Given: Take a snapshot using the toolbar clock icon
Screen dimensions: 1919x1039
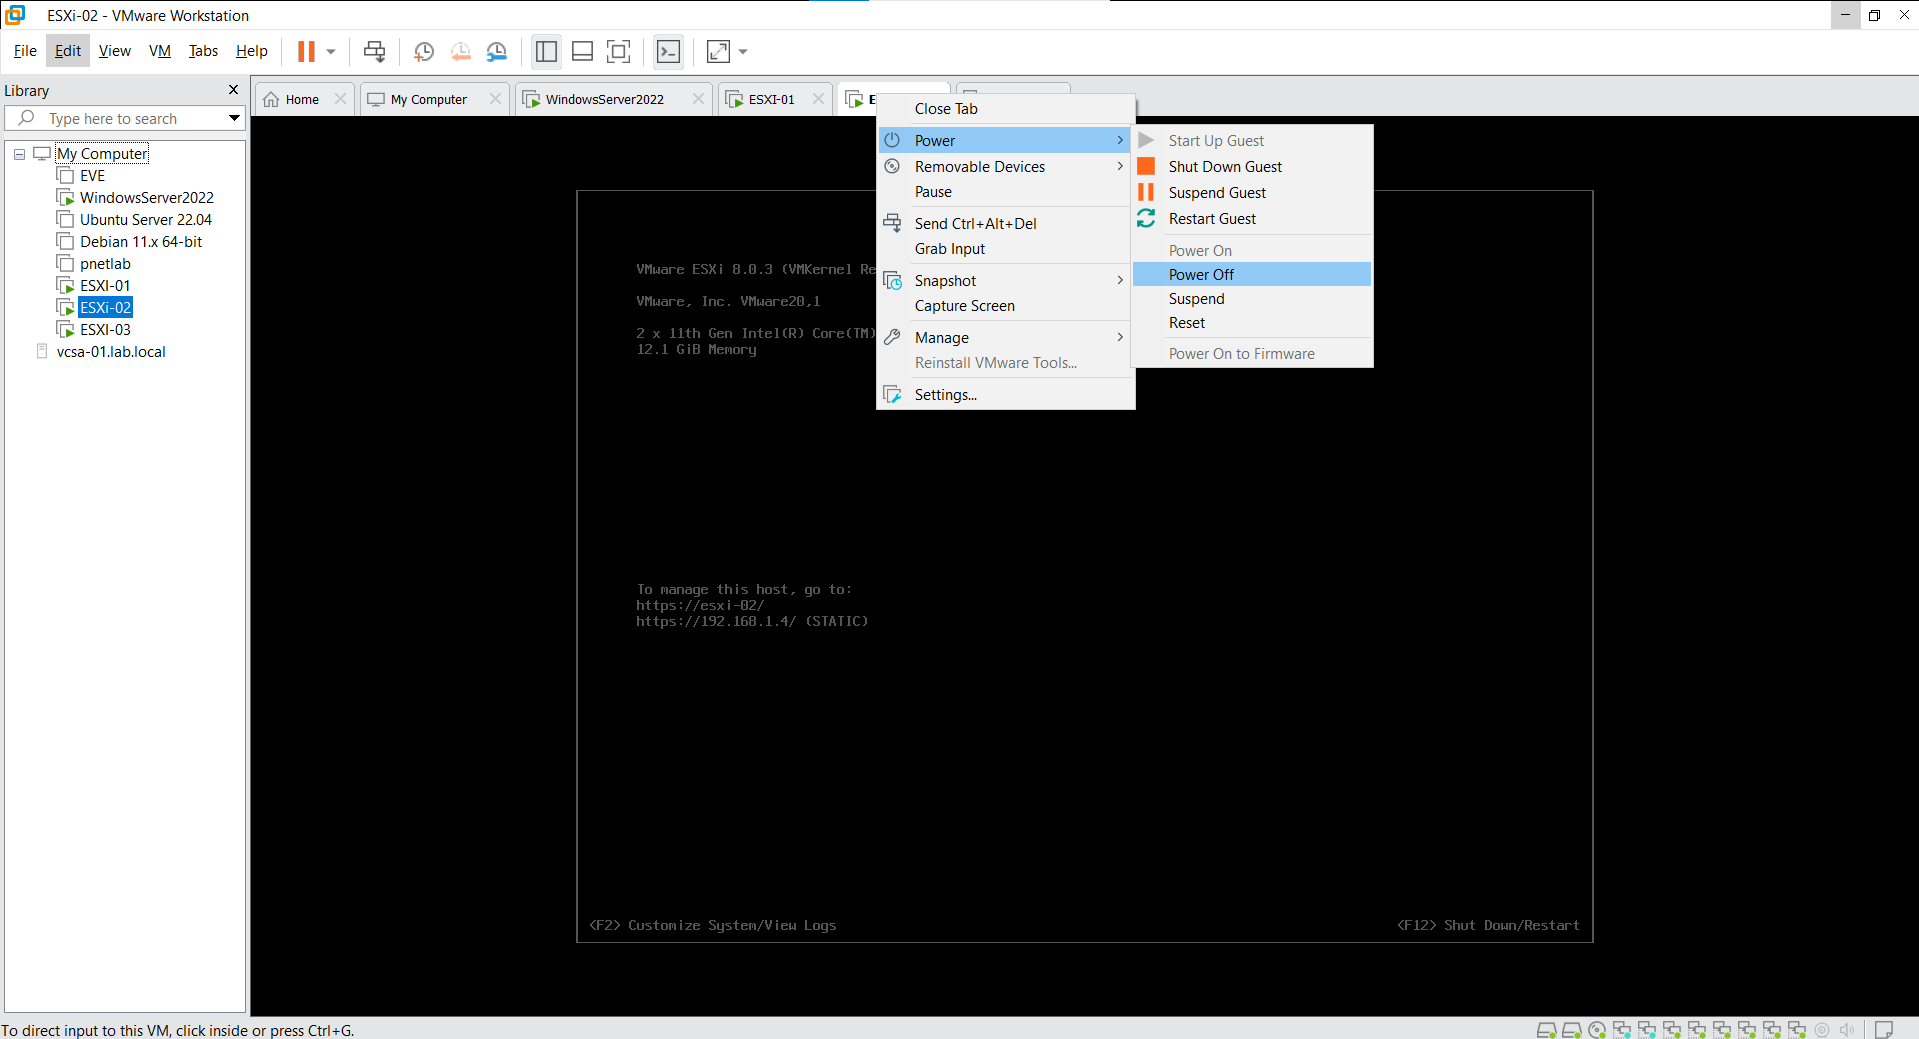Looking at the screenshot, I should [x=424, y=51].
